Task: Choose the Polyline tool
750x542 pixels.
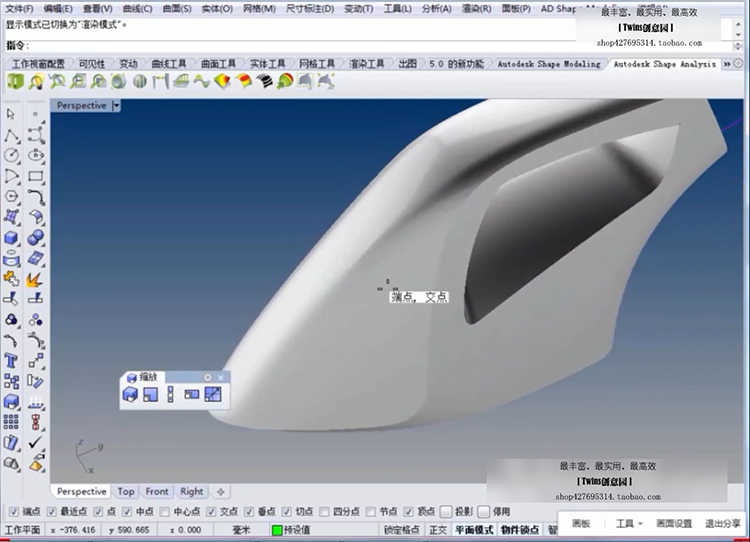Action: pos(12,136)
